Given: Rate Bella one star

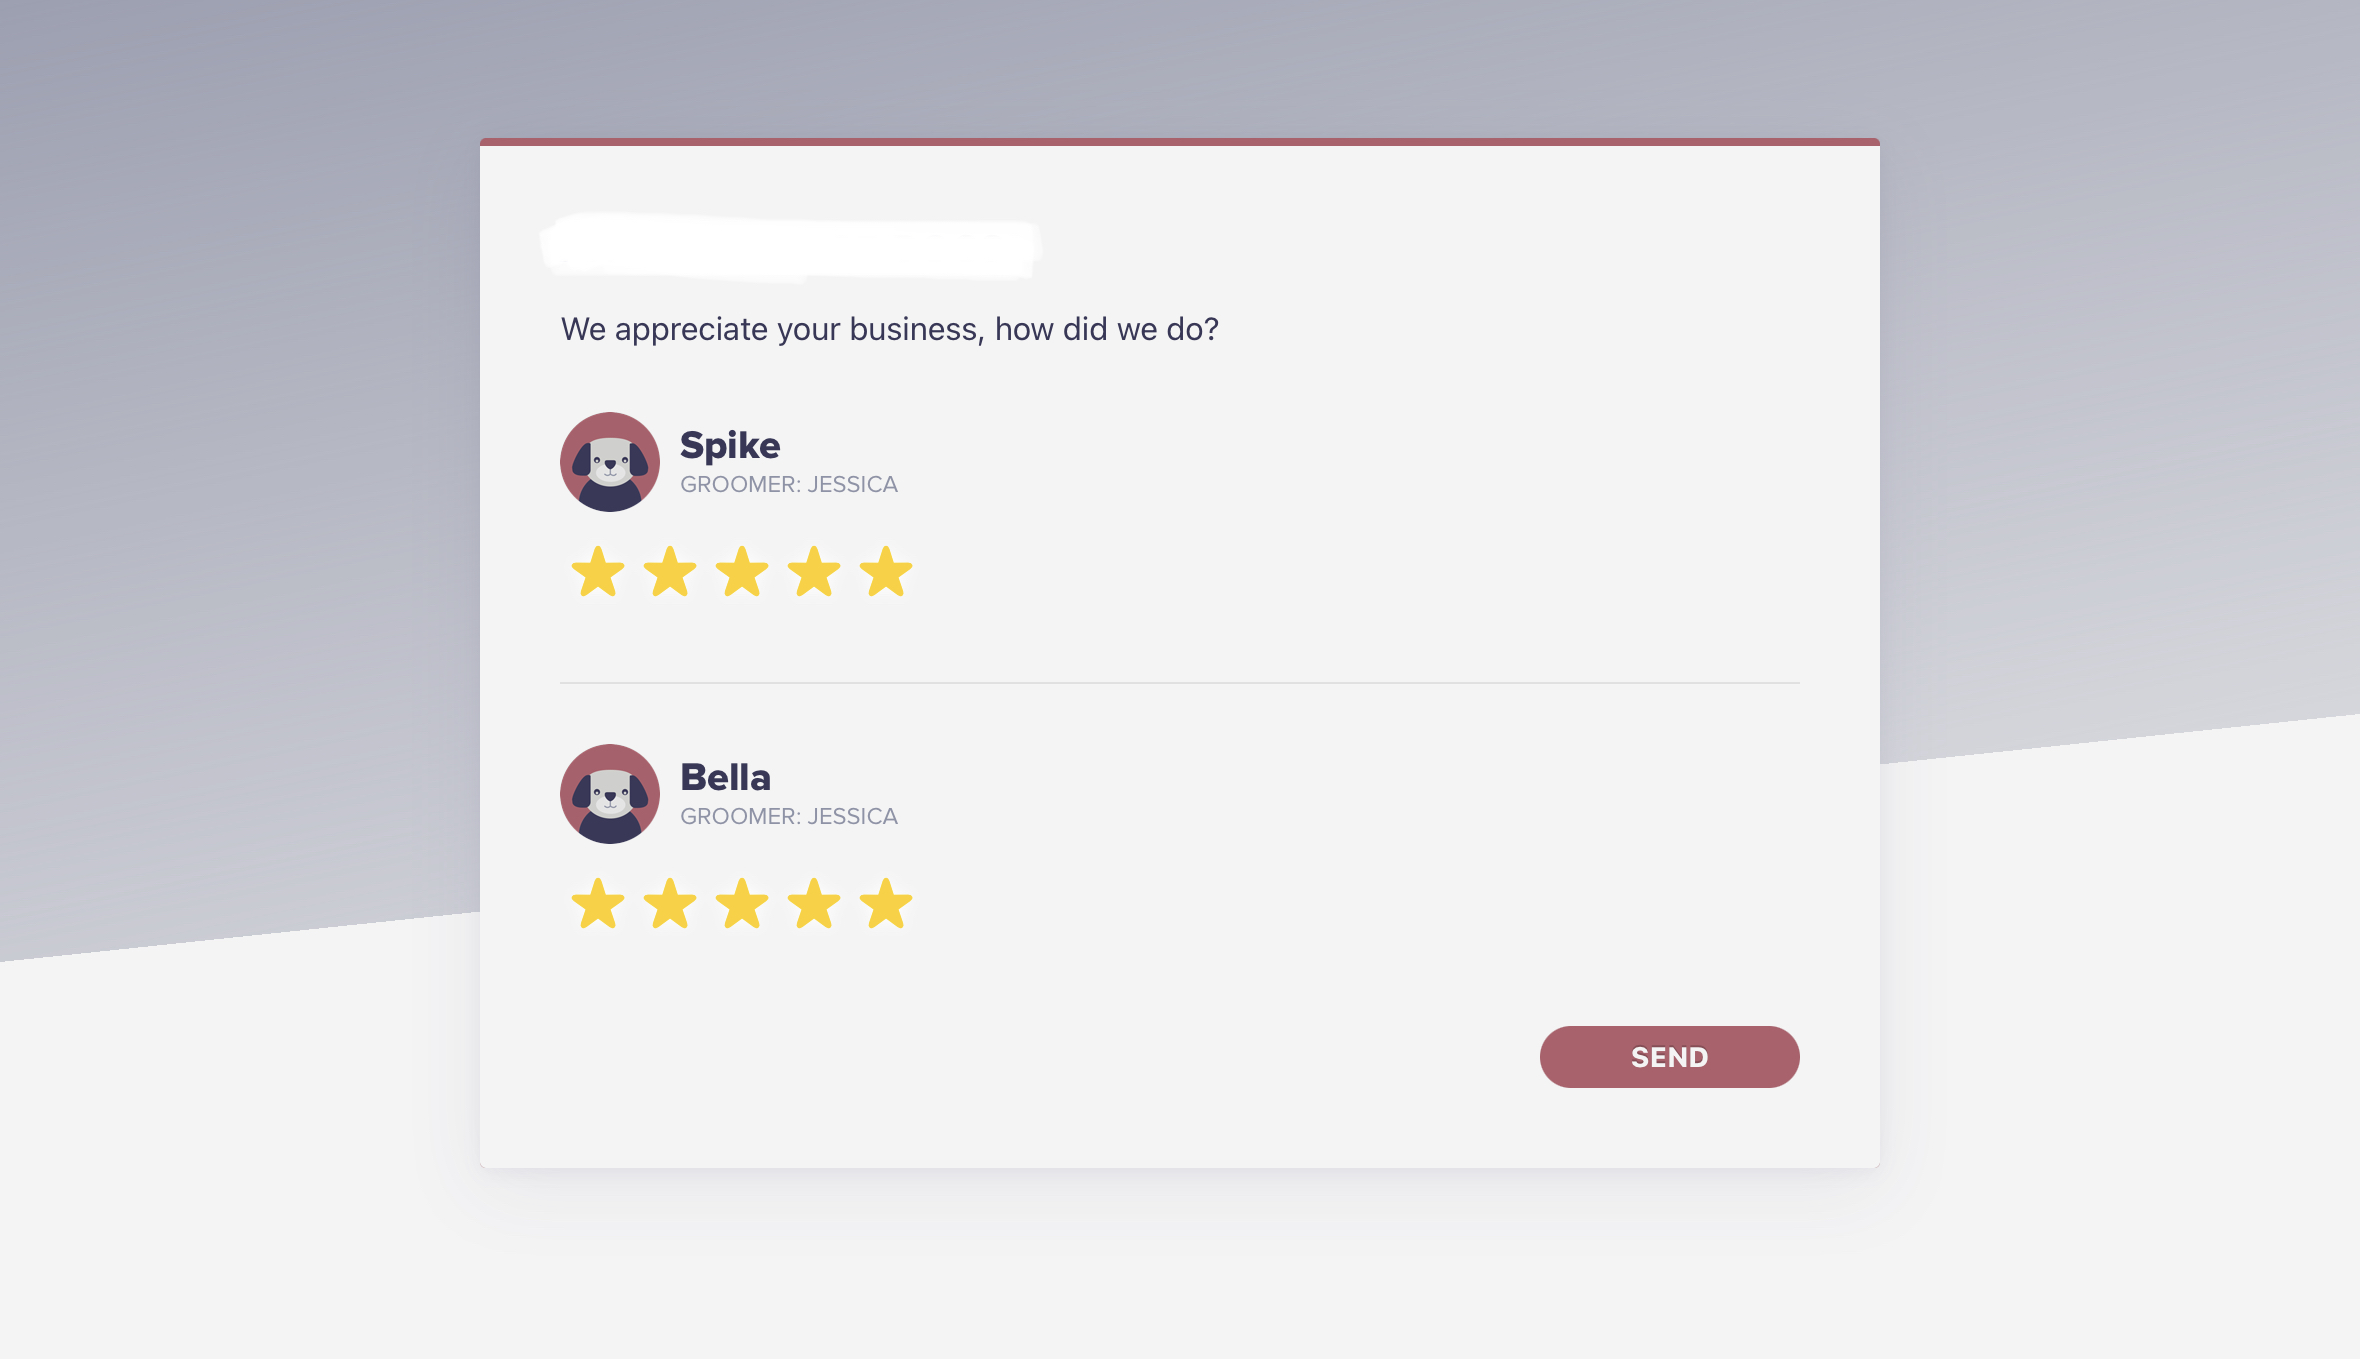Looking at the screenshot, I should pyautogui.click(x=598, y=904).
